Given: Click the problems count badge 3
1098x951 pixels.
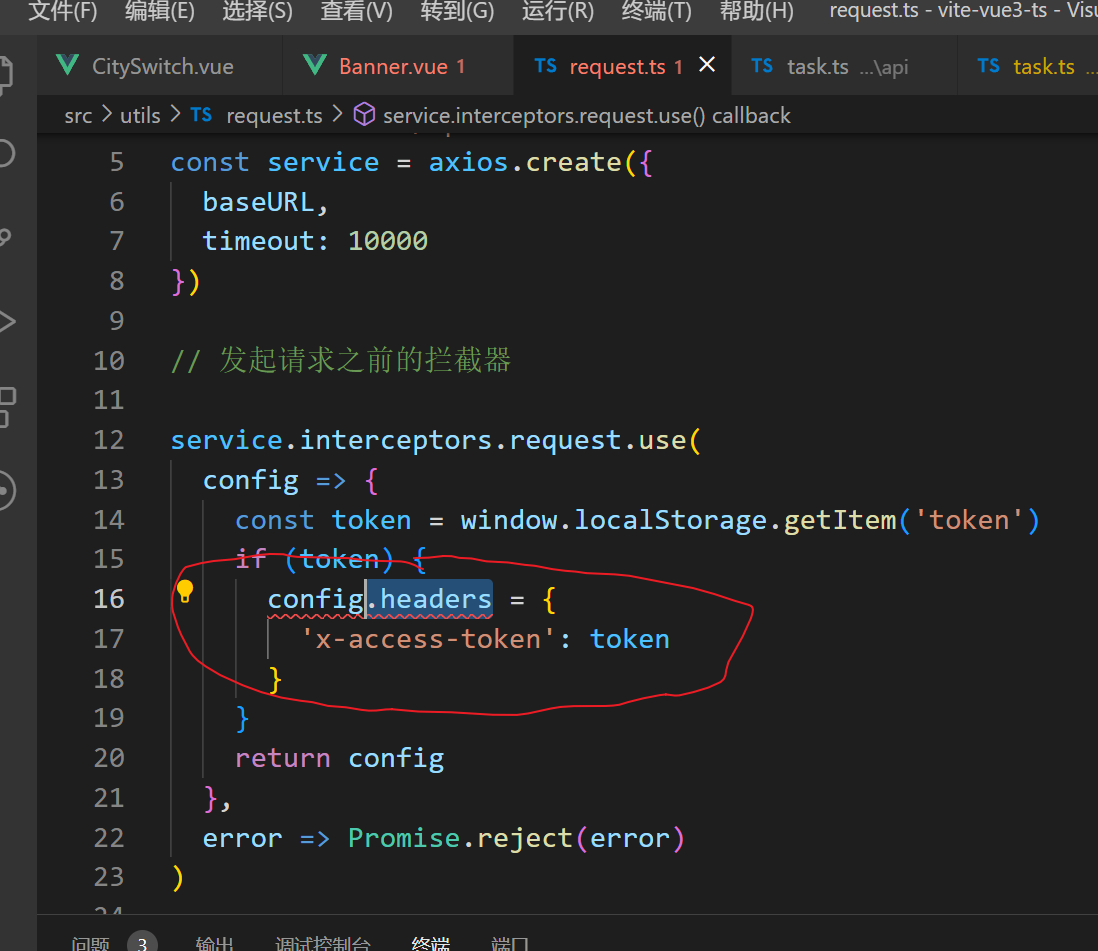Looking at the screenshot, I should pos(142,943).
